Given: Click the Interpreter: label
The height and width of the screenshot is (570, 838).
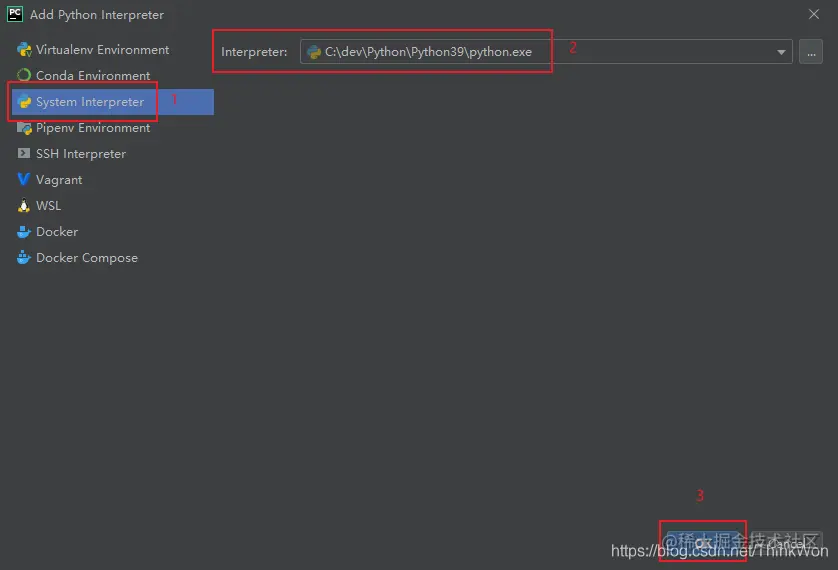Looking at the screenshot, I should click(254, 52).
